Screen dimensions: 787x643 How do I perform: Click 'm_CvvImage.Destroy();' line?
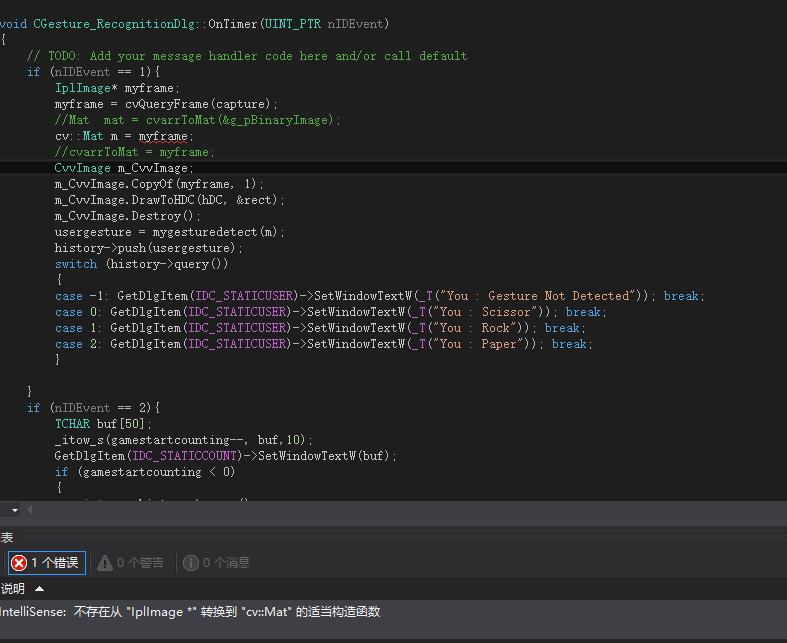tap(127, 216)
